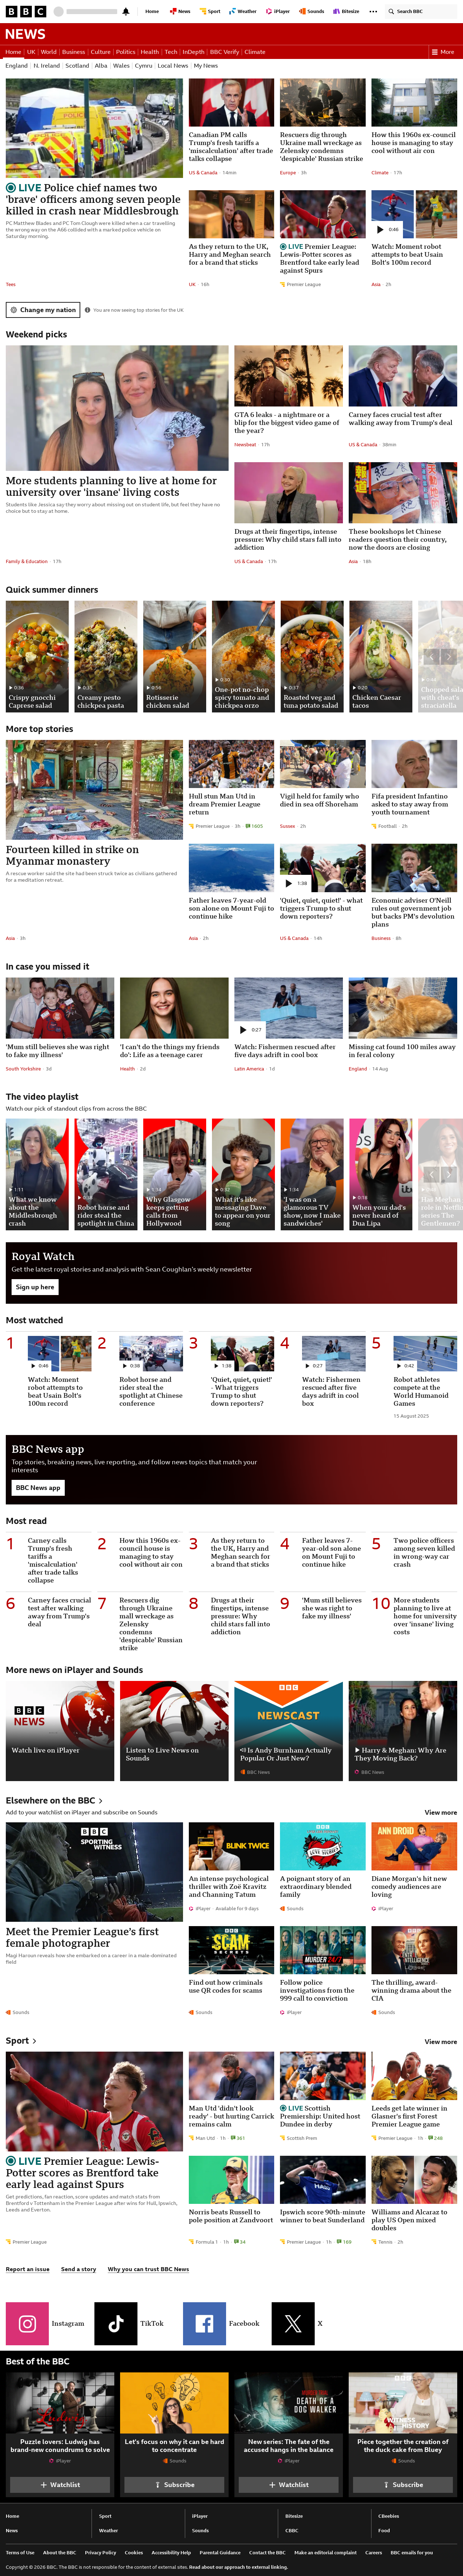Click View more beside Elsewhere on the BBC
463x2576 pixels.
tap(441, 1812)
